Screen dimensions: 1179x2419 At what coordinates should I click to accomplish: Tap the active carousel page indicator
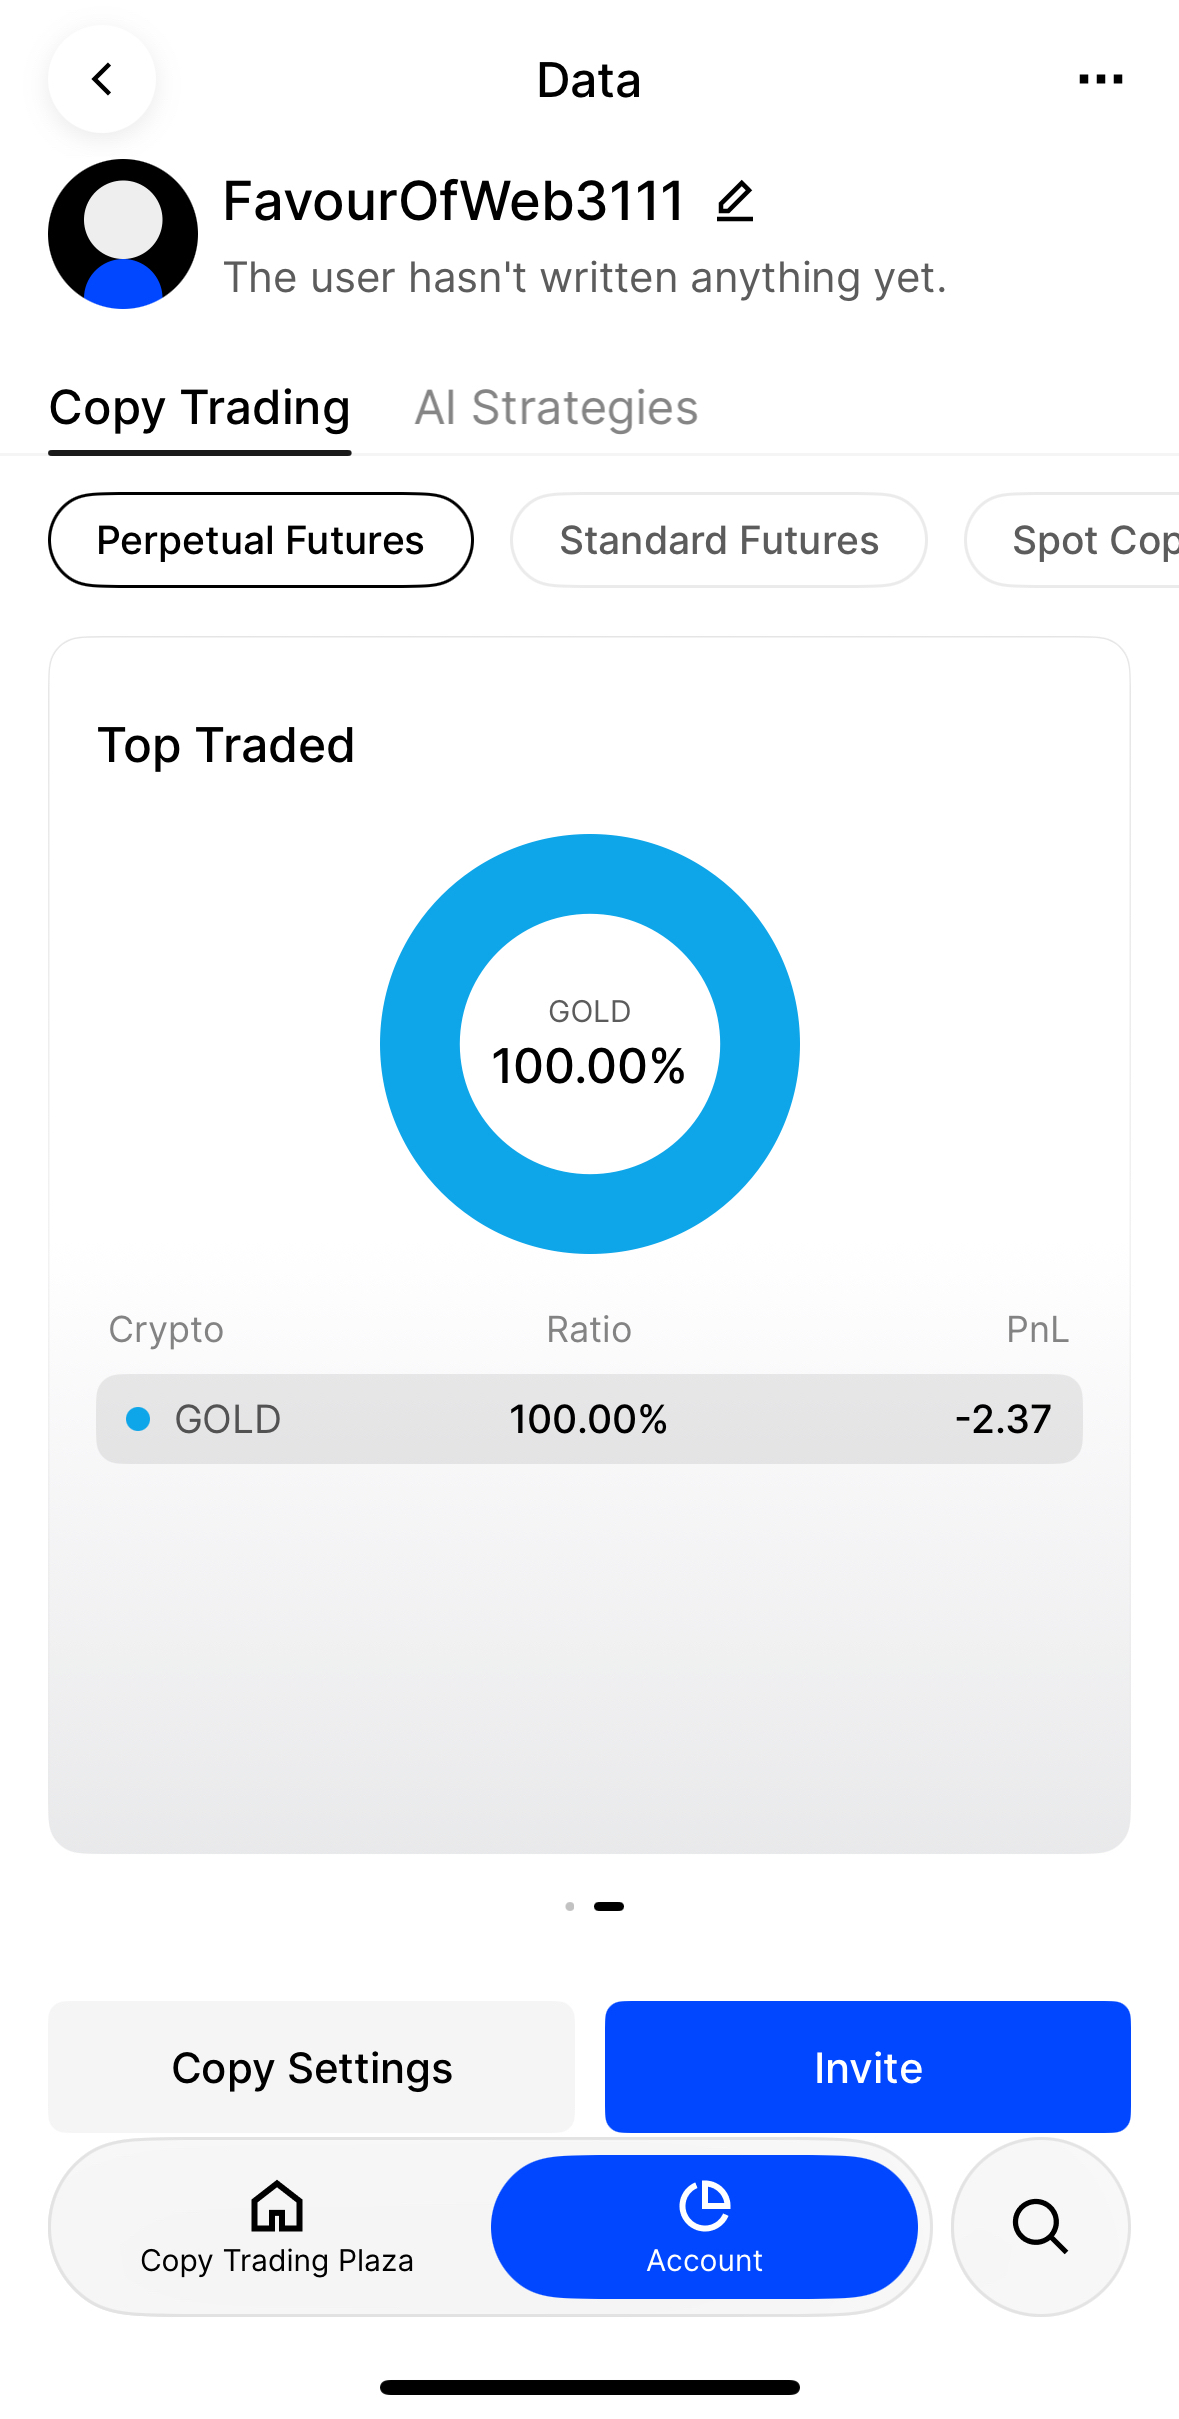(x=609, y=1906)
